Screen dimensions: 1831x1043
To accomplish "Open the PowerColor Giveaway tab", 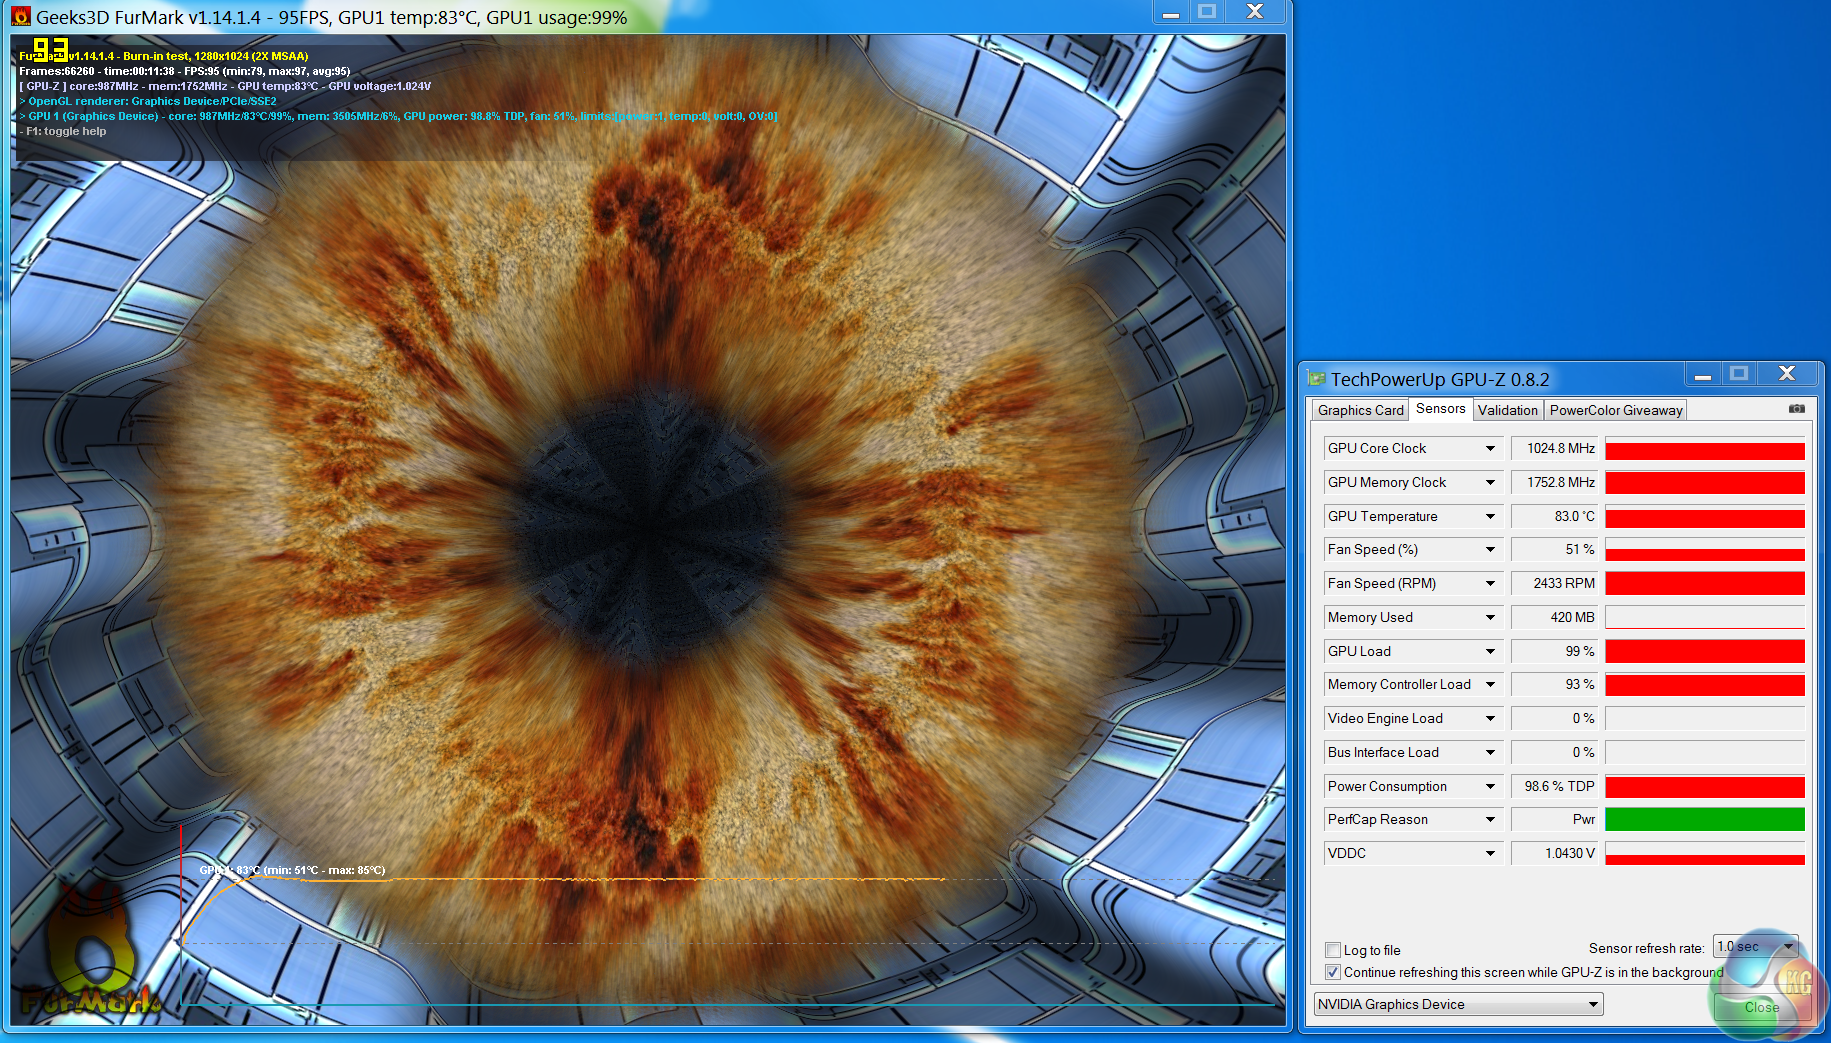I will pyautogui.click(x=1615, y=410).
